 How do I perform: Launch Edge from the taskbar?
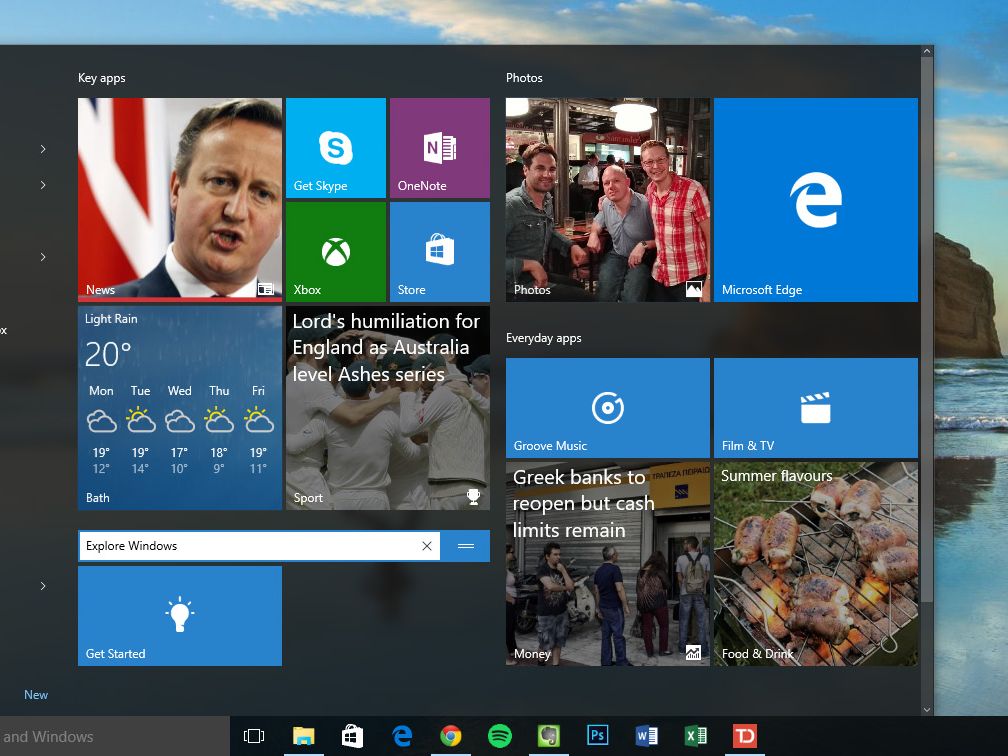402,736
